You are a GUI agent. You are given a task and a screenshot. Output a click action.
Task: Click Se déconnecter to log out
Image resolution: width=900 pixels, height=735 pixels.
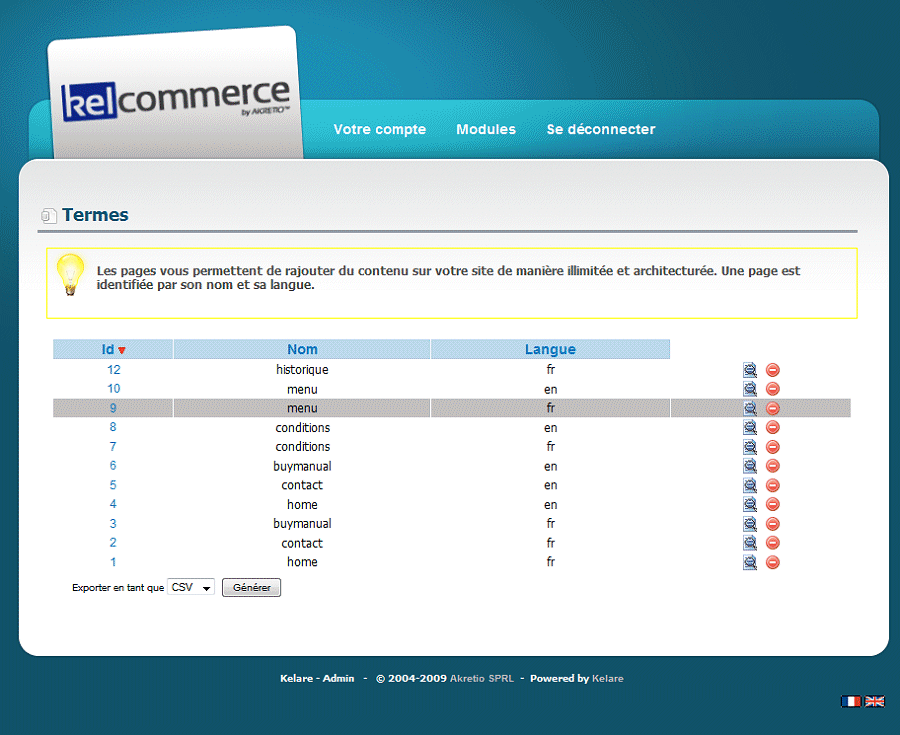tap(600, 129)
